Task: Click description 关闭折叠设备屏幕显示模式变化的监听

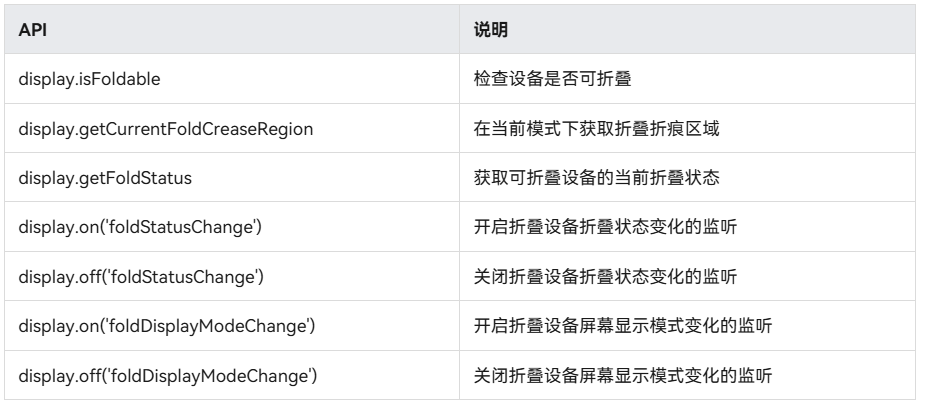Action: 623,376
